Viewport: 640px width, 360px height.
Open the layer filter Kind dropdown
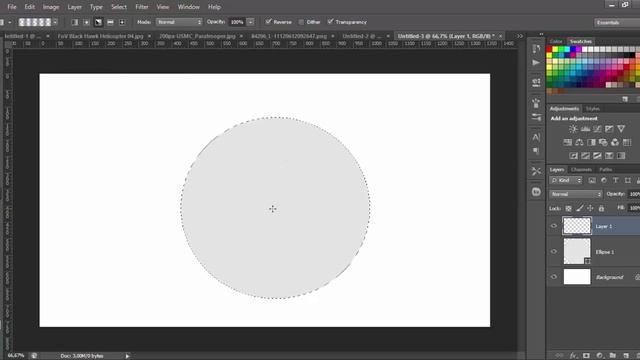point(566,180)
